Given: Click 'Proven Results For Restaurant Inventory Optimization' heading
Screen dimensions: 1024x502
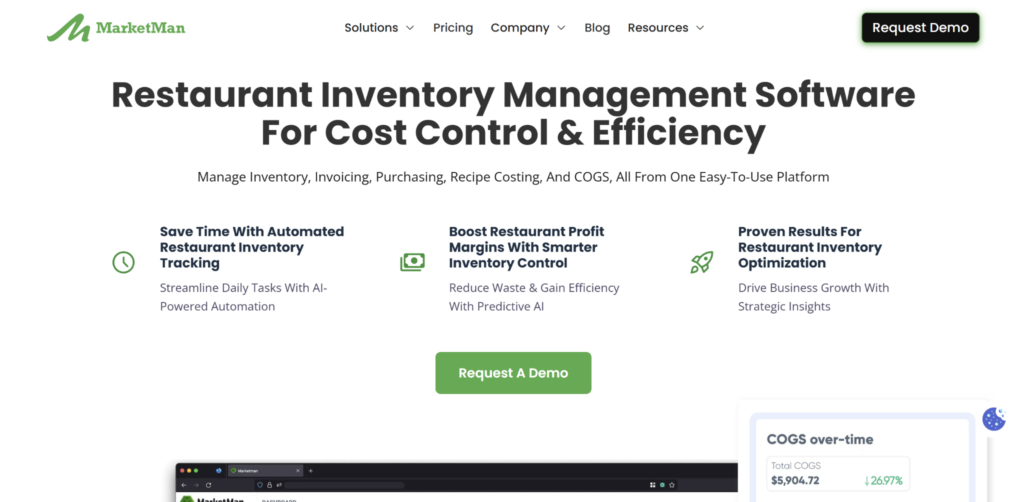Looking at the screenshot, I should point(810,247).
